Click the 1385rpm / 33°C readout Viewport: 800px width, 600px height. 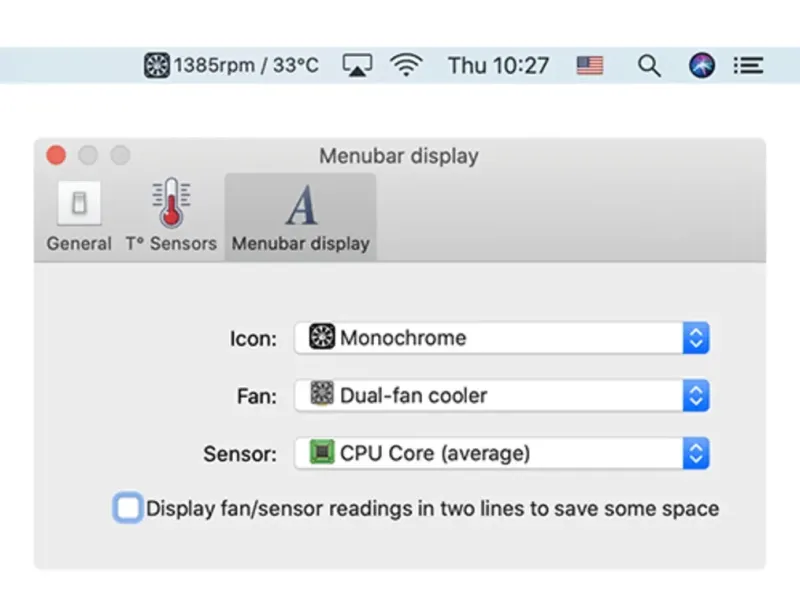coord(246,66)
